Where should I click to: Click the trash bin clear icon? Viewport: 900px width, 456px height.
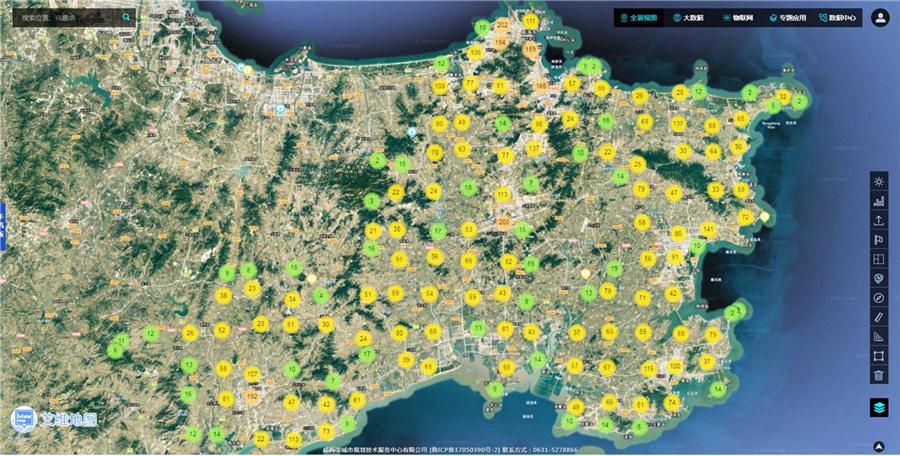(x=878, y=375)
